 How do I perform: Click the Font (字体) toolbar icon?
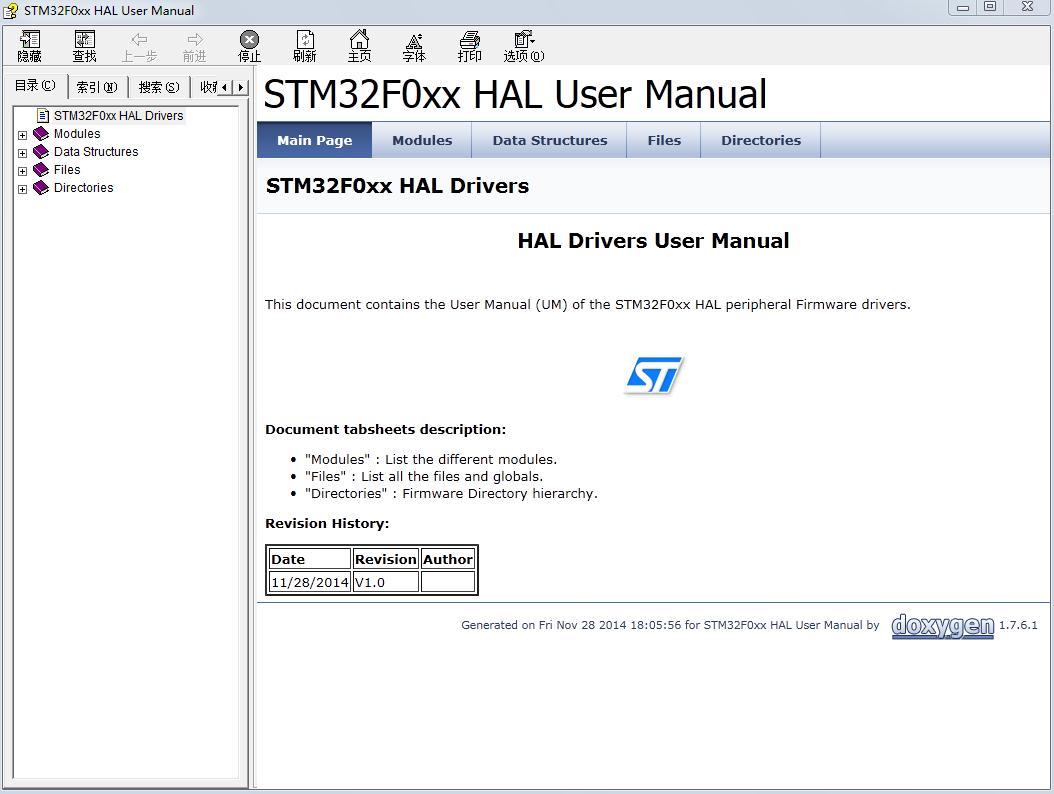pyautogui.click(x=414, y=46)
